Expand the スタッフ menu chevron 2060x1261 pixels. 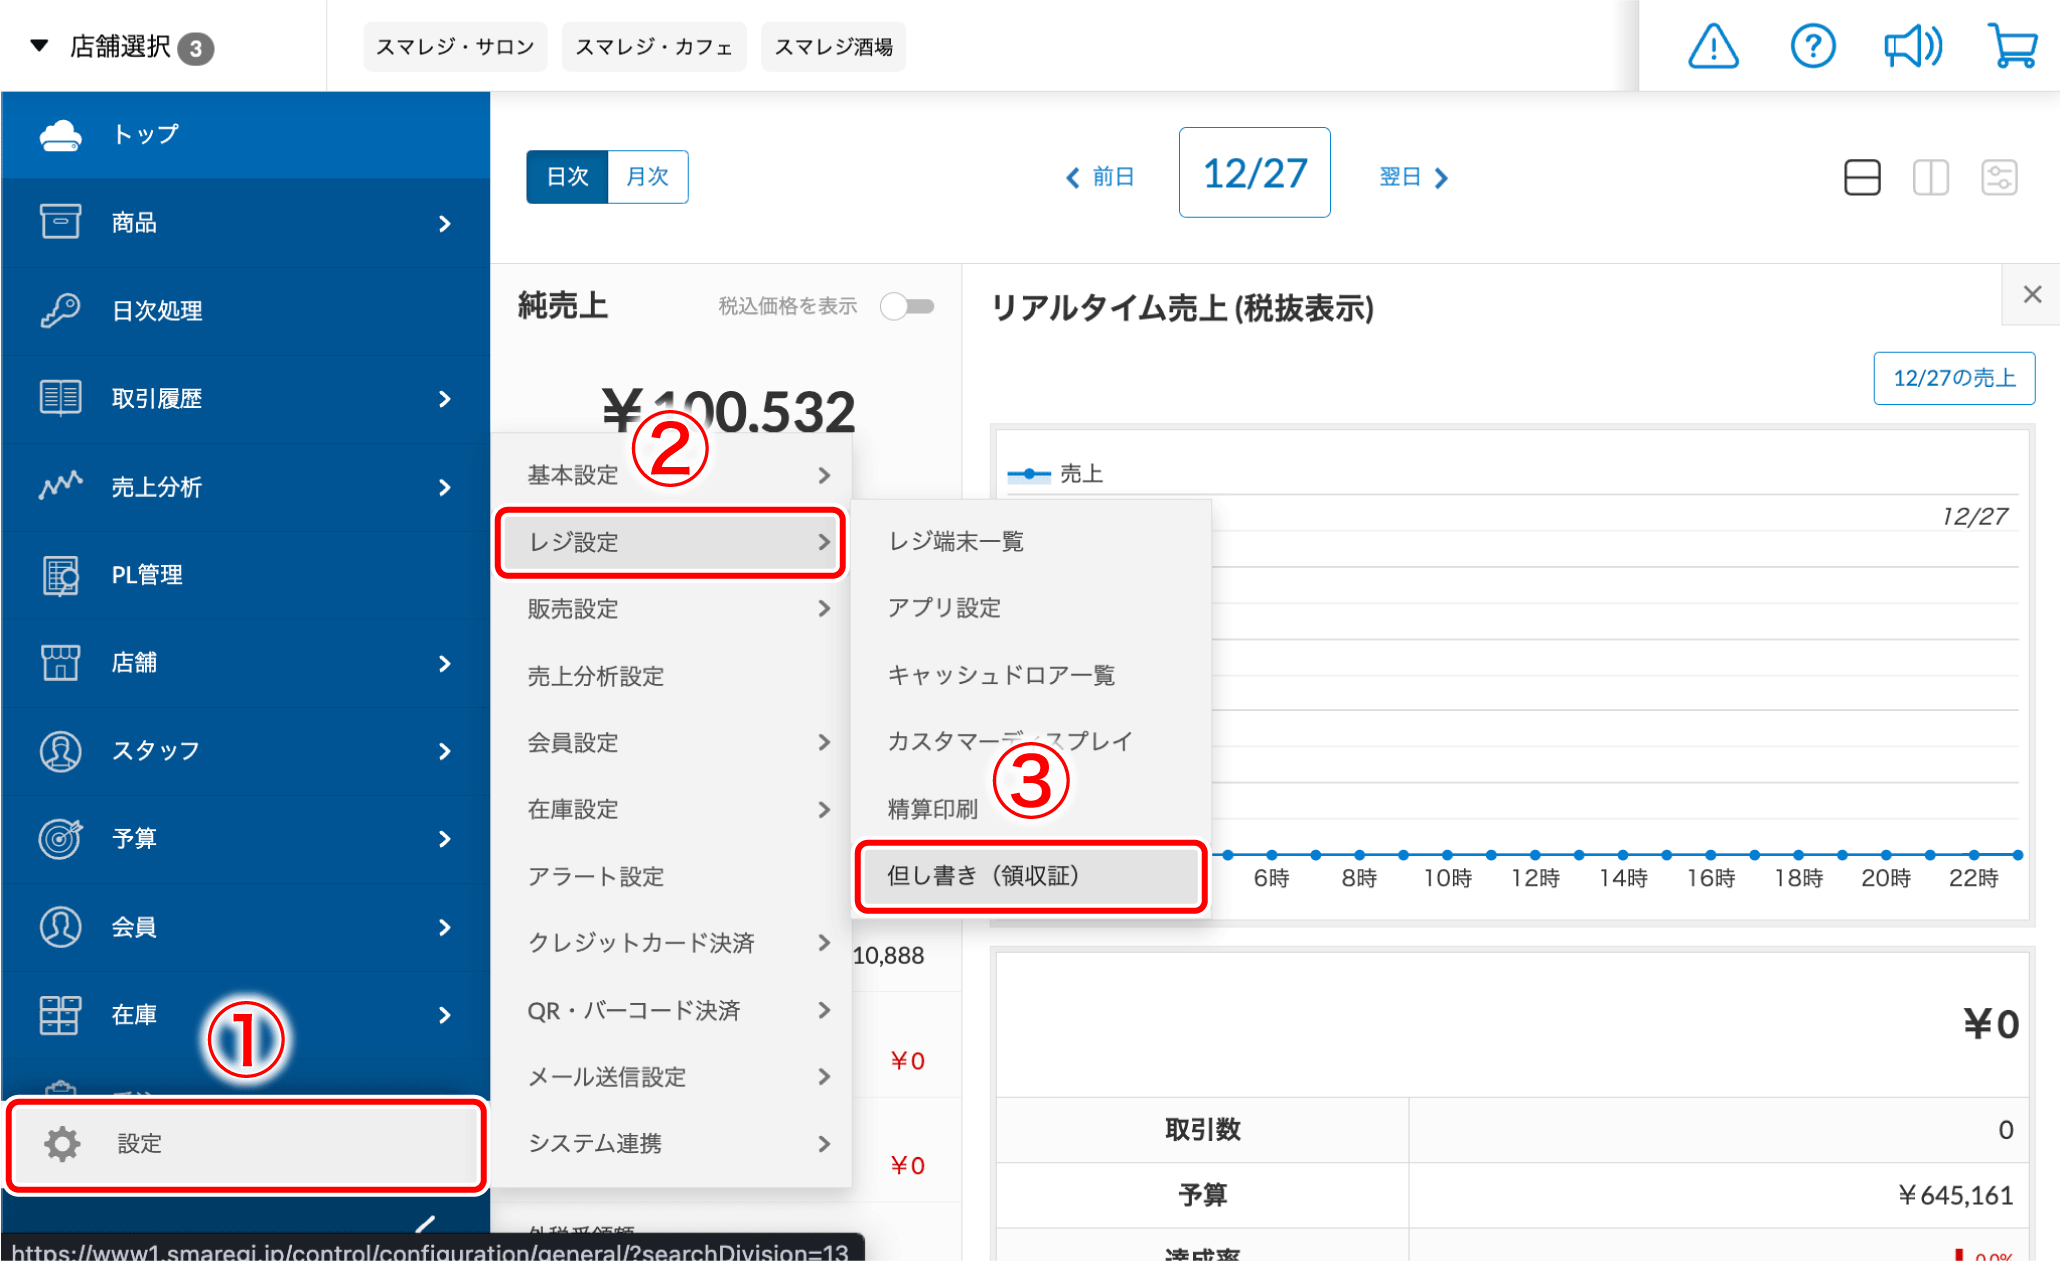(445, 751)
